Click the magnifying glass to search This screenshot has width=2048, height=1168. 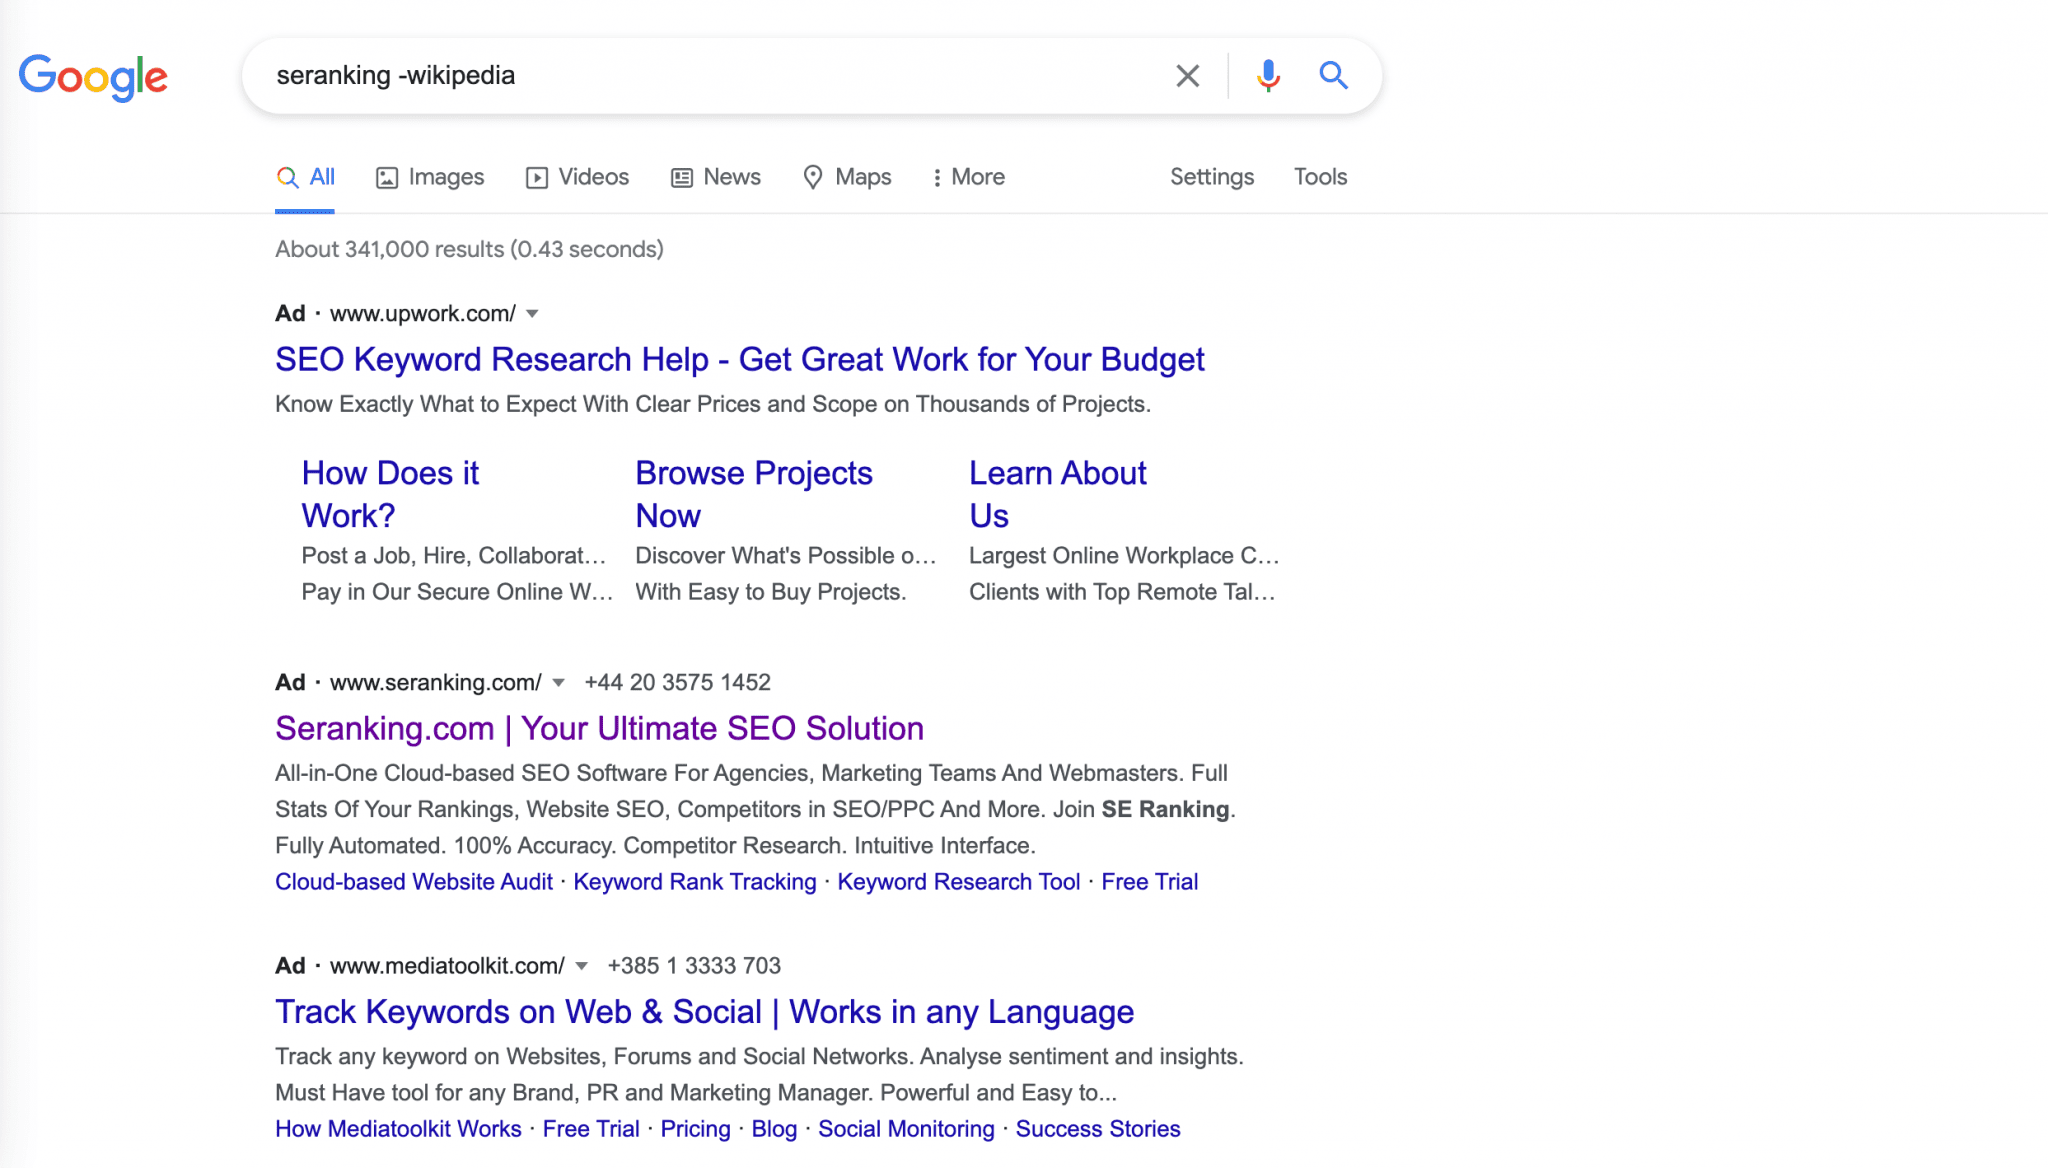[x=1333, y=75]
